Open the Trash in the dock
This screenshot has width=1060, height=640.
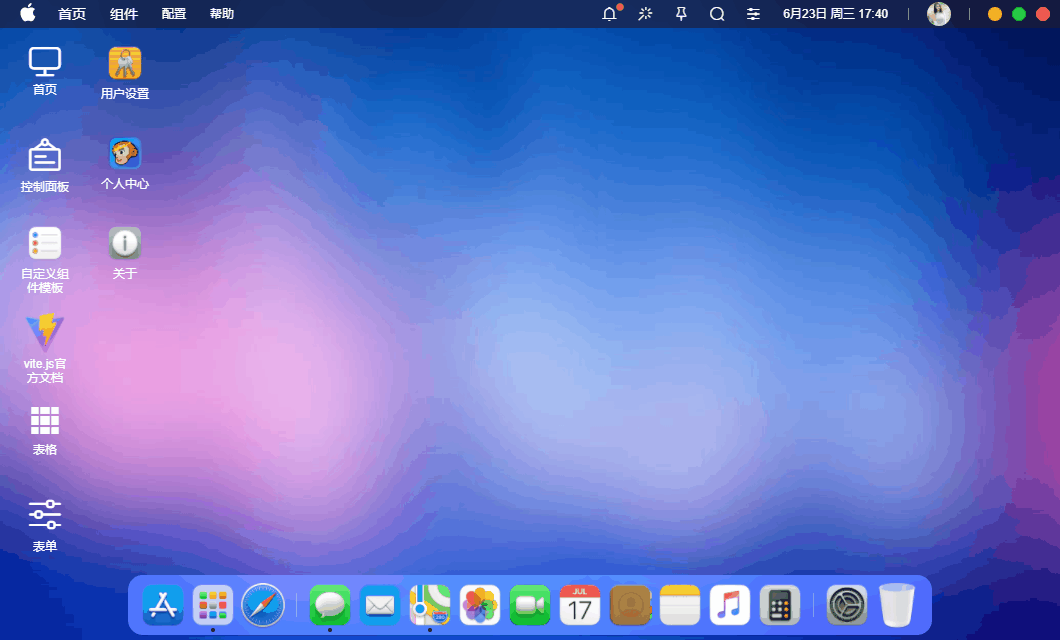(896, 604)
